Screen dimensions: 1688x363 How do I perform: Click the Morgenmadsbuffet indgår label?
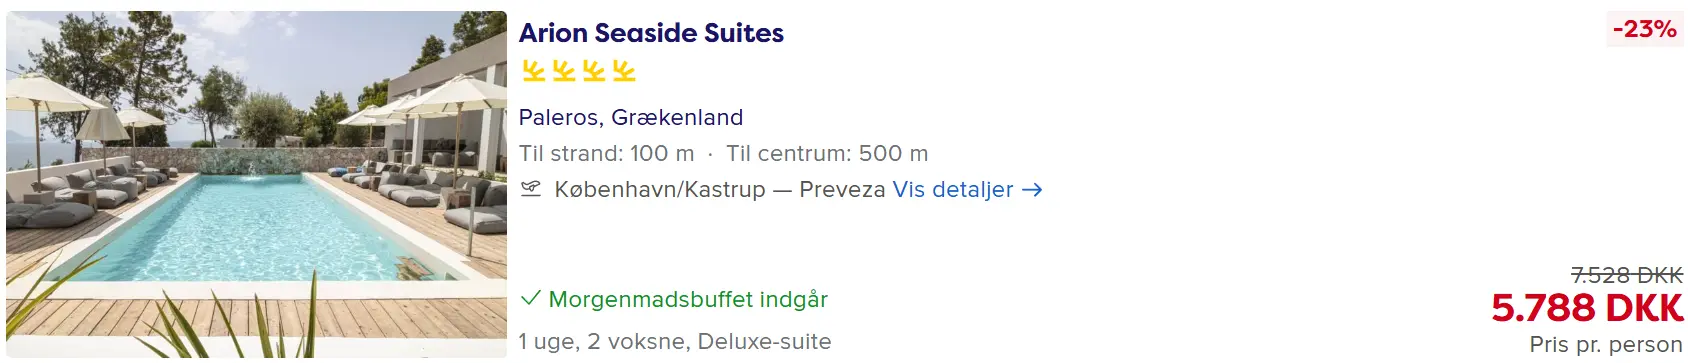pos(688,299)
